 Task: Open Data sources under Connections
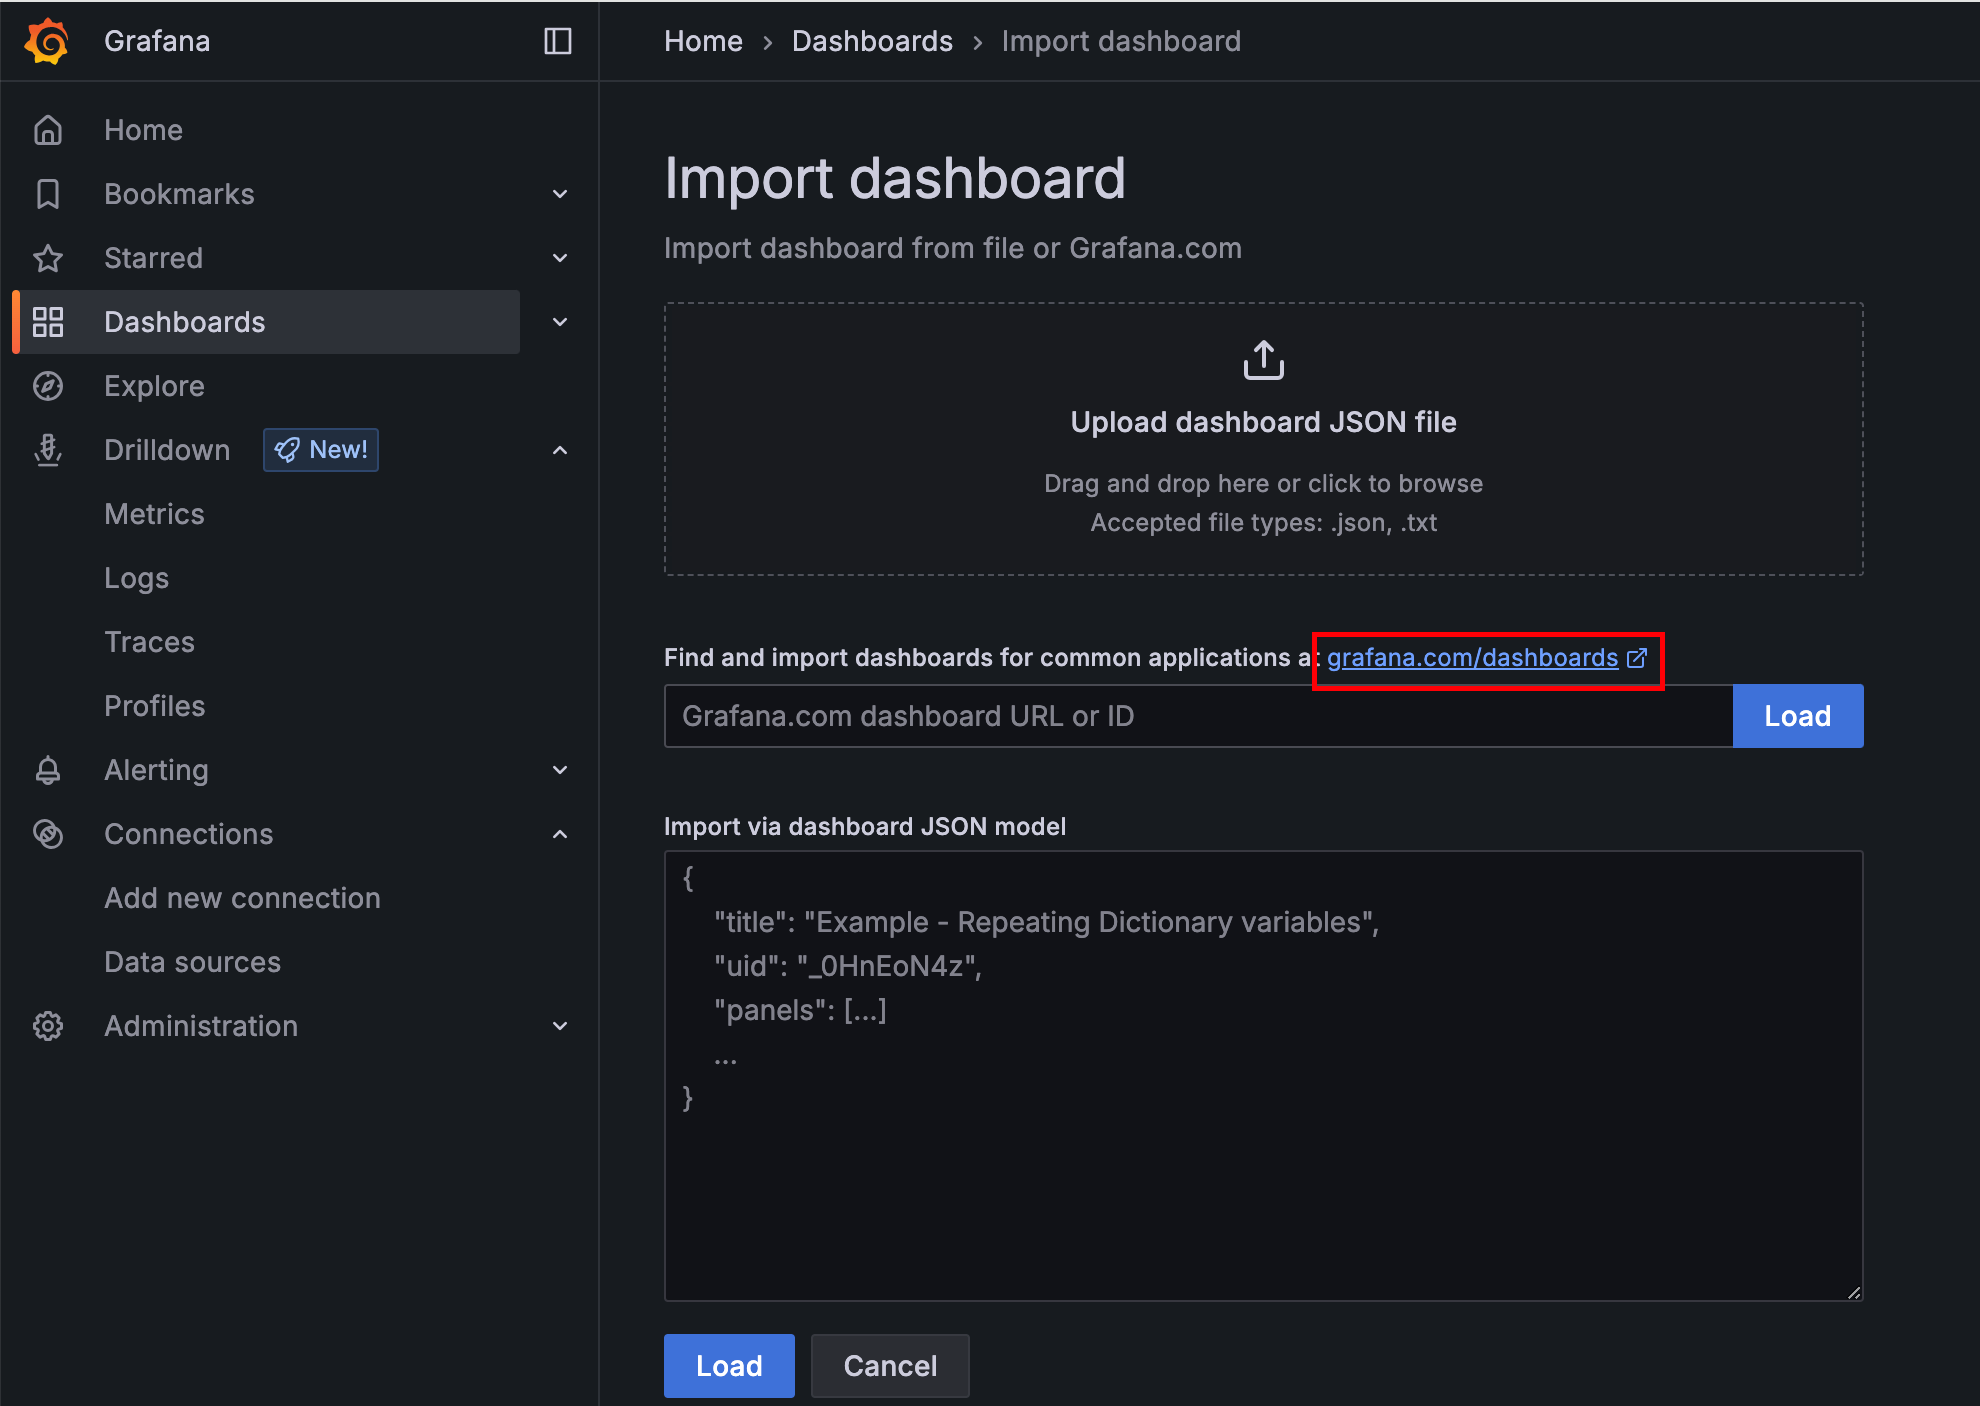(192, 962)
